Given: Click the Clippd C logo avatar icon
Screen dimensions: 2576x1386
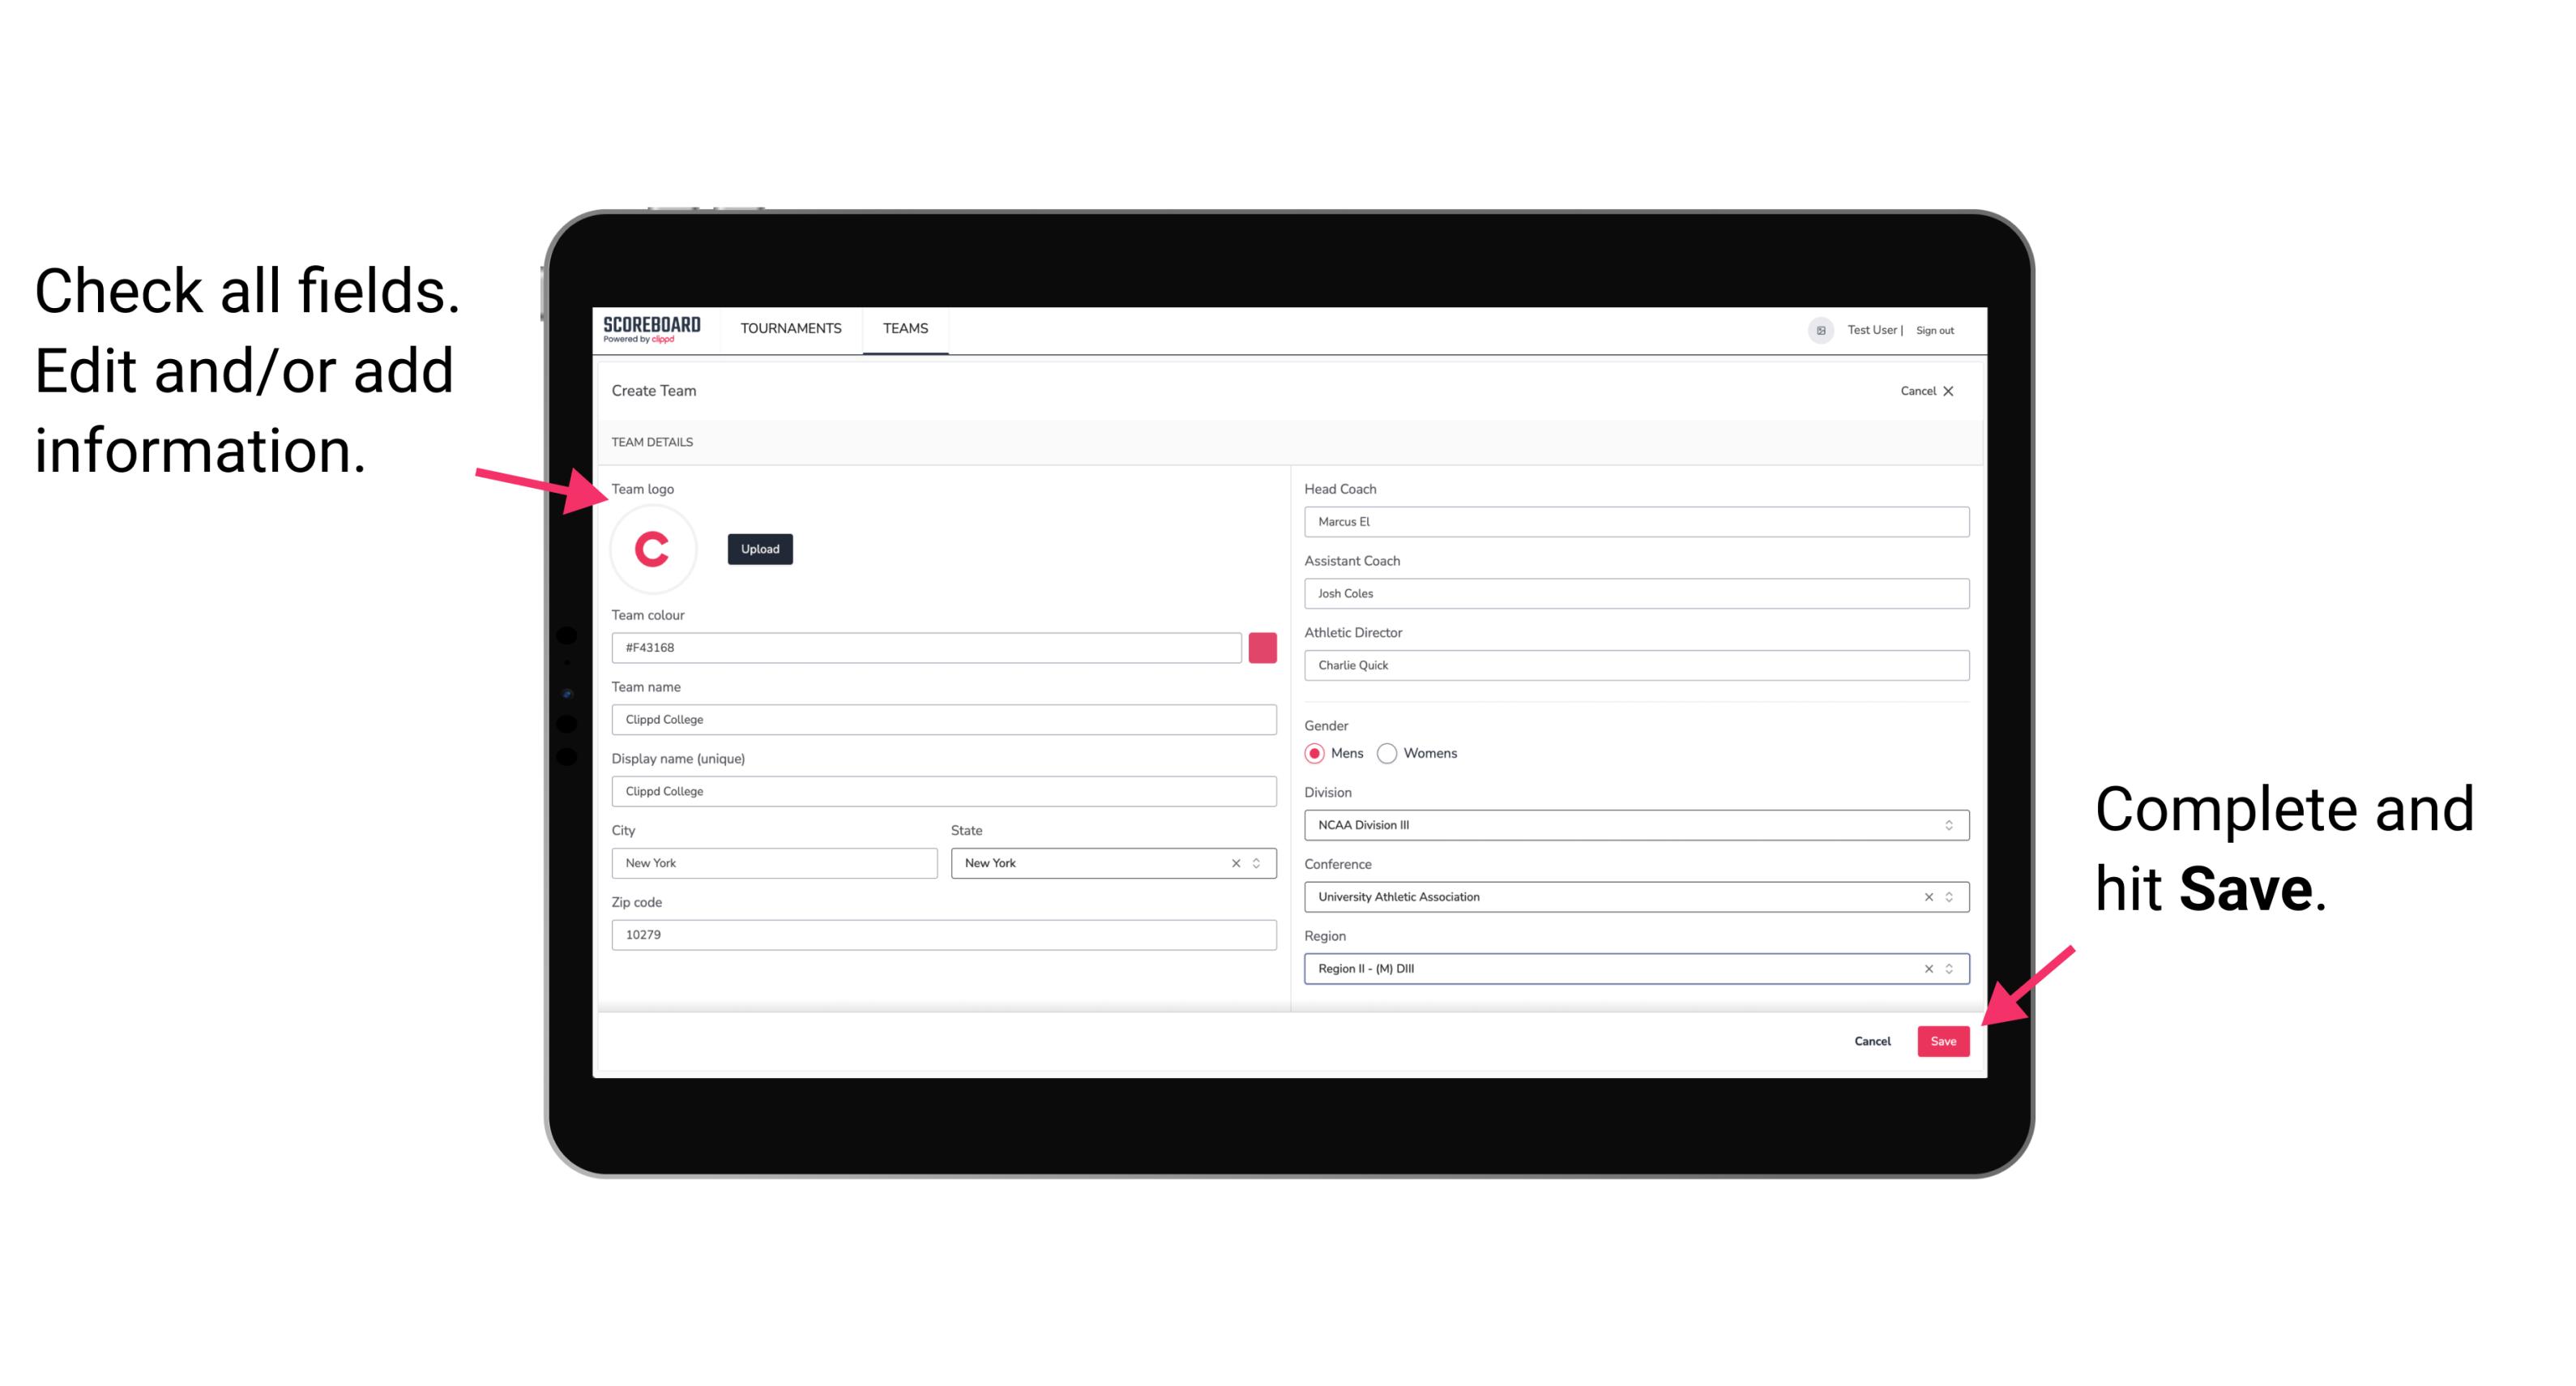Looking at the screenshot, I should coord(653,548).
